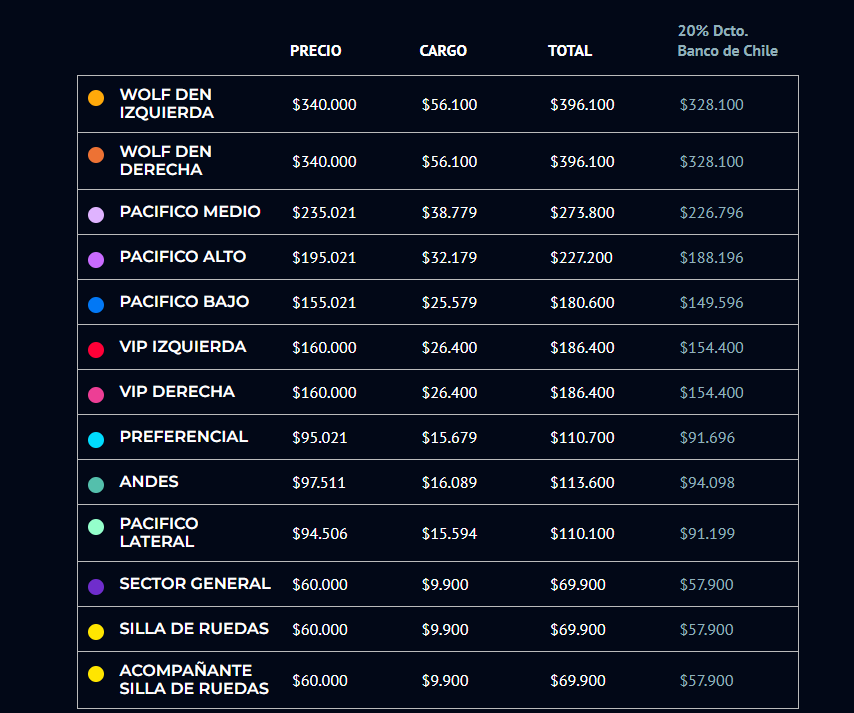Select the SILLA DE RUEDAS row label

click(x=194, y=628)
